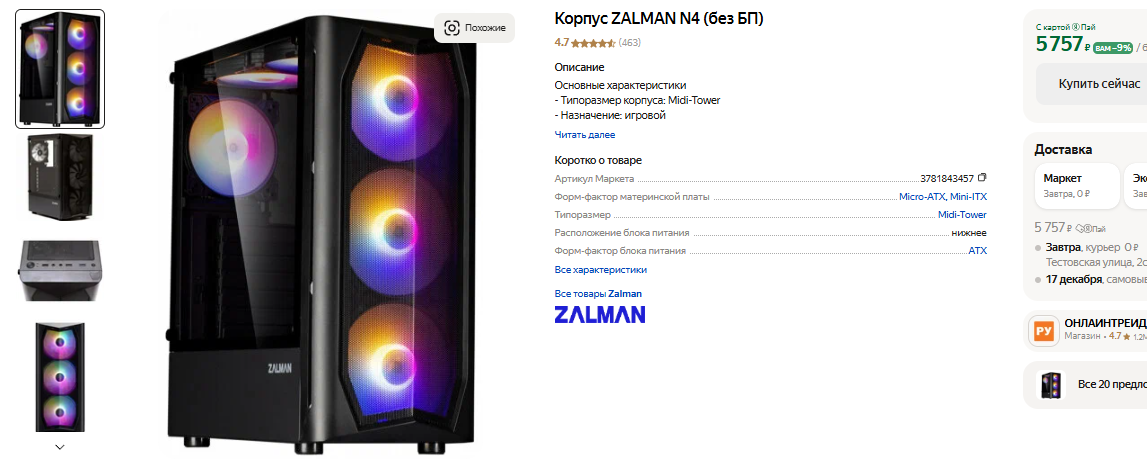1147x461 pixels.
Task: Select the second thumbnail showing open case side
Action: tap(60, 176)
